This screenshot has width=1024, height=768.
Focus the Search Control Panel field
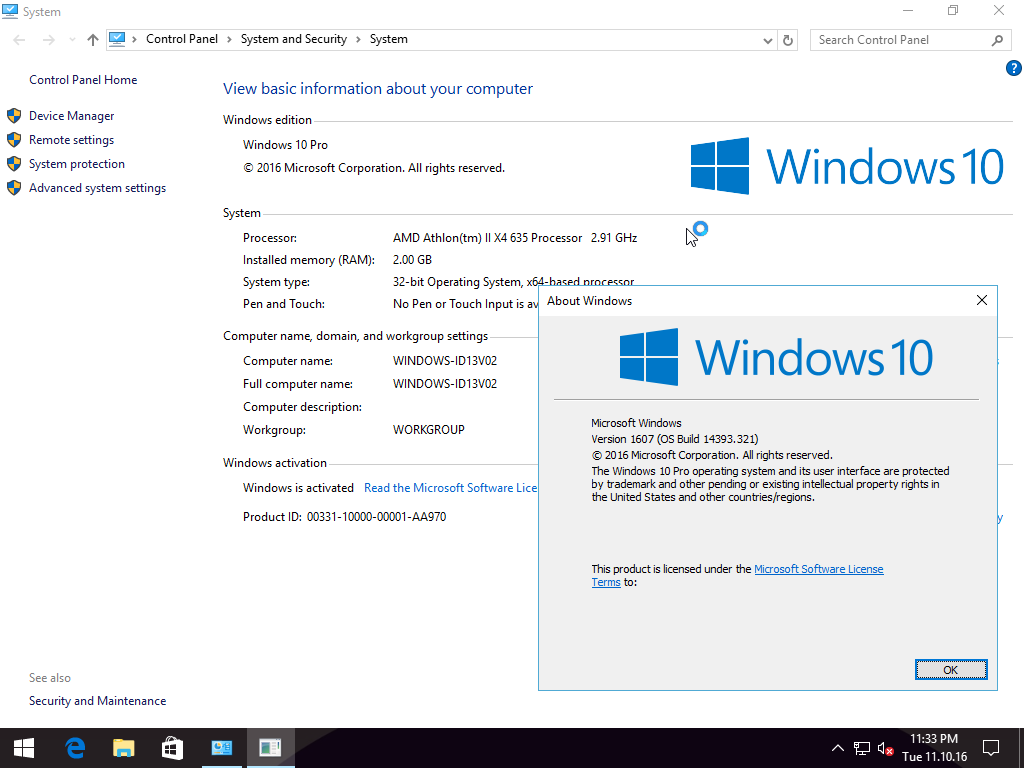click(900, 40)
